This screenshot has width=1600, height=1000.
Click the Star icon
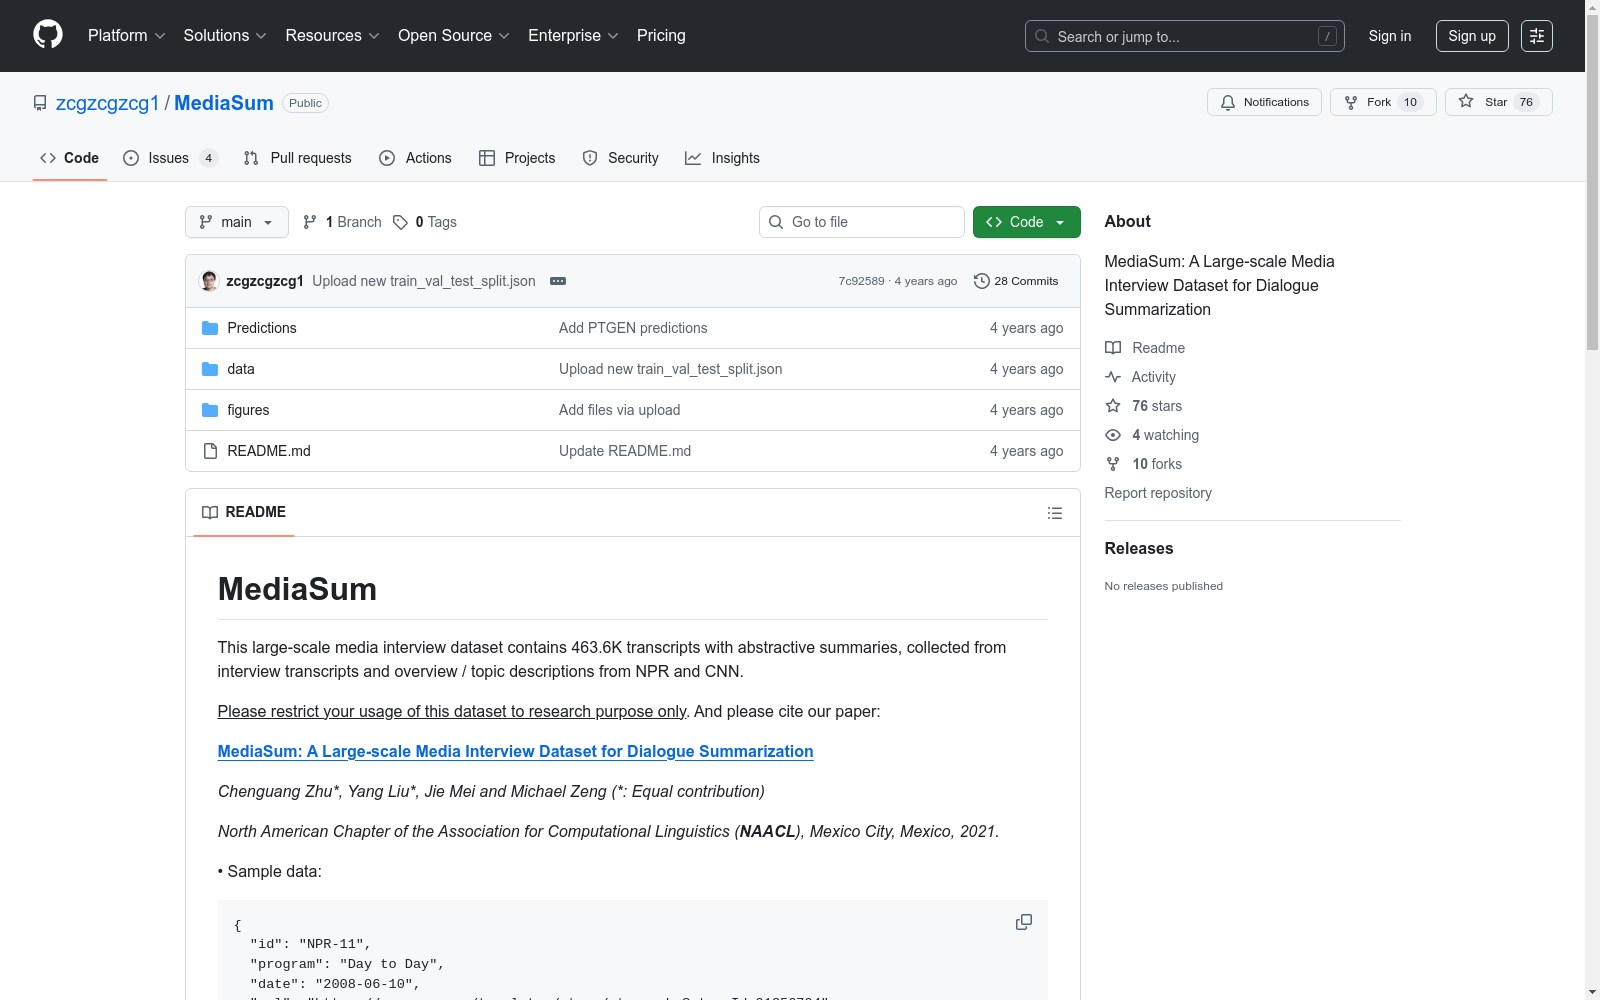pos(1466,101)
